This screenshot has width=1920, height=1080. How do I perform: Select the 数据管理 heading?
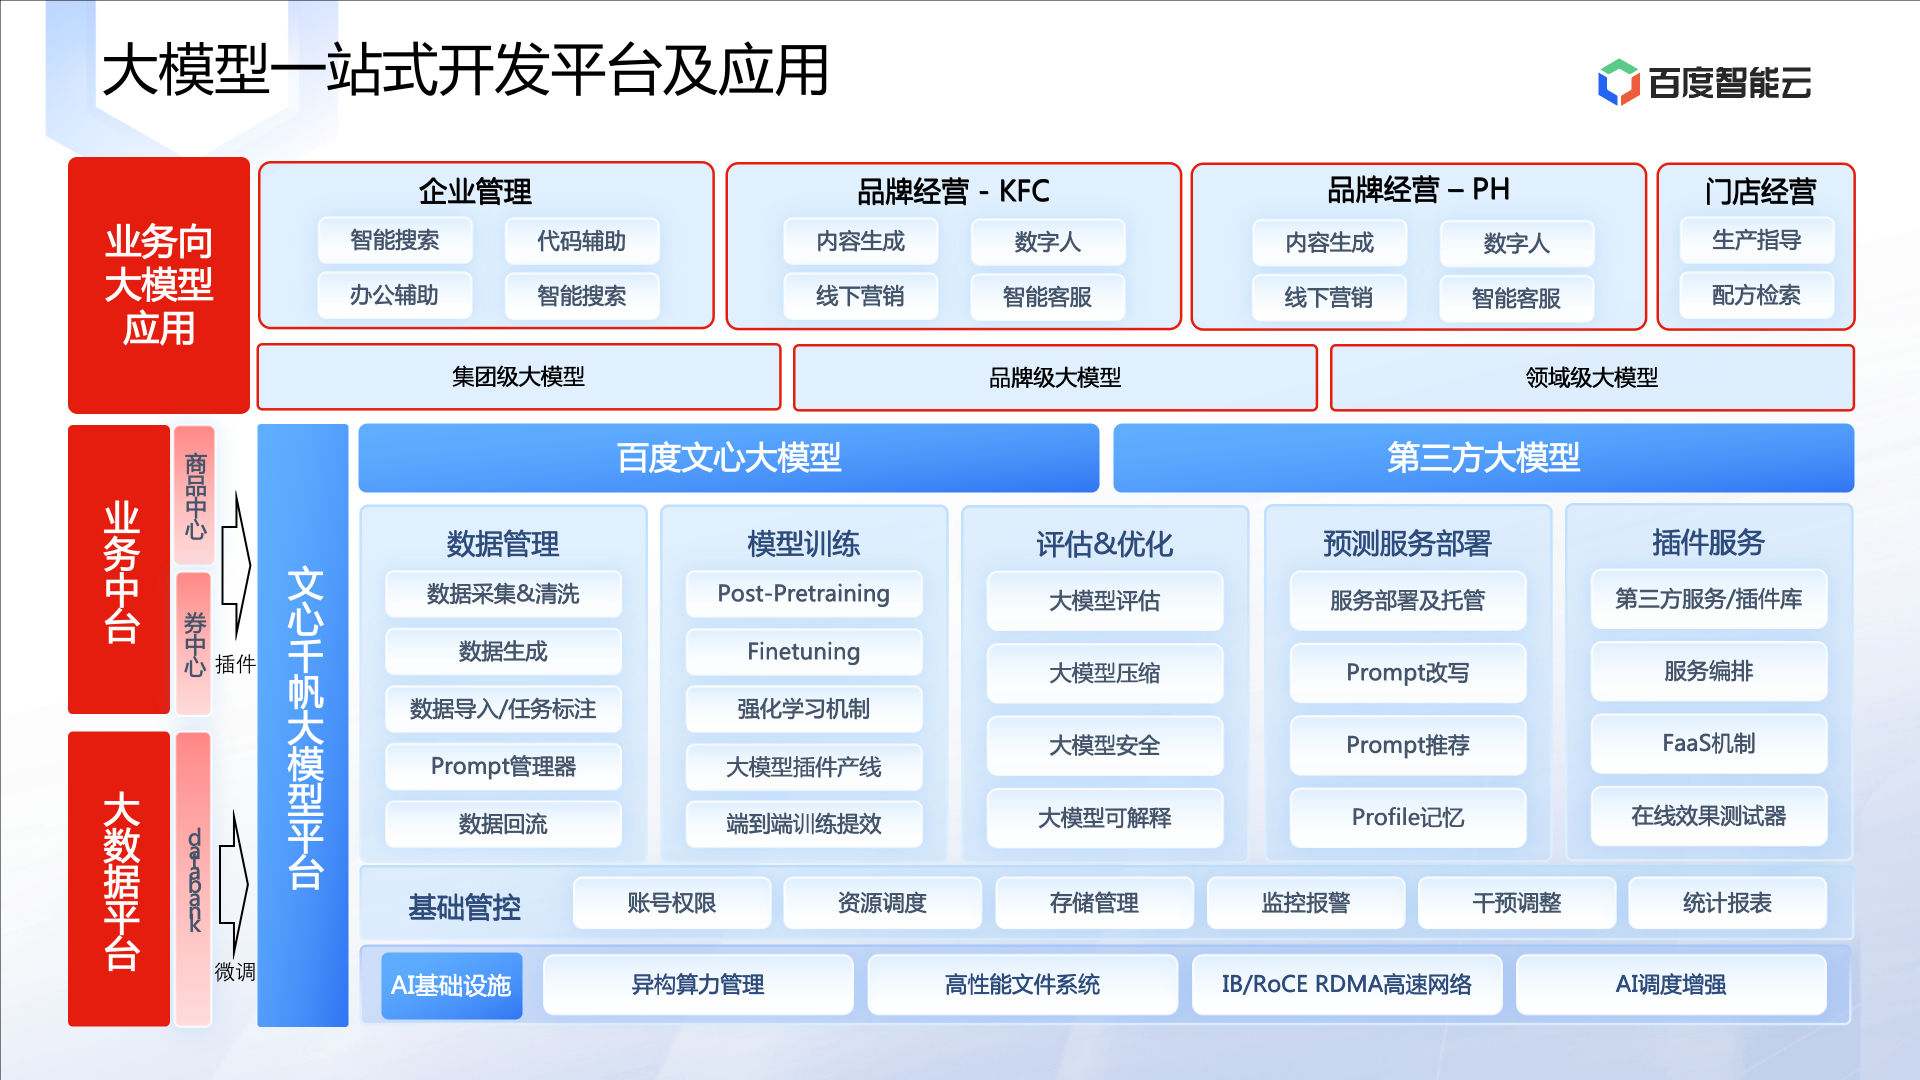tap(503, 544)
